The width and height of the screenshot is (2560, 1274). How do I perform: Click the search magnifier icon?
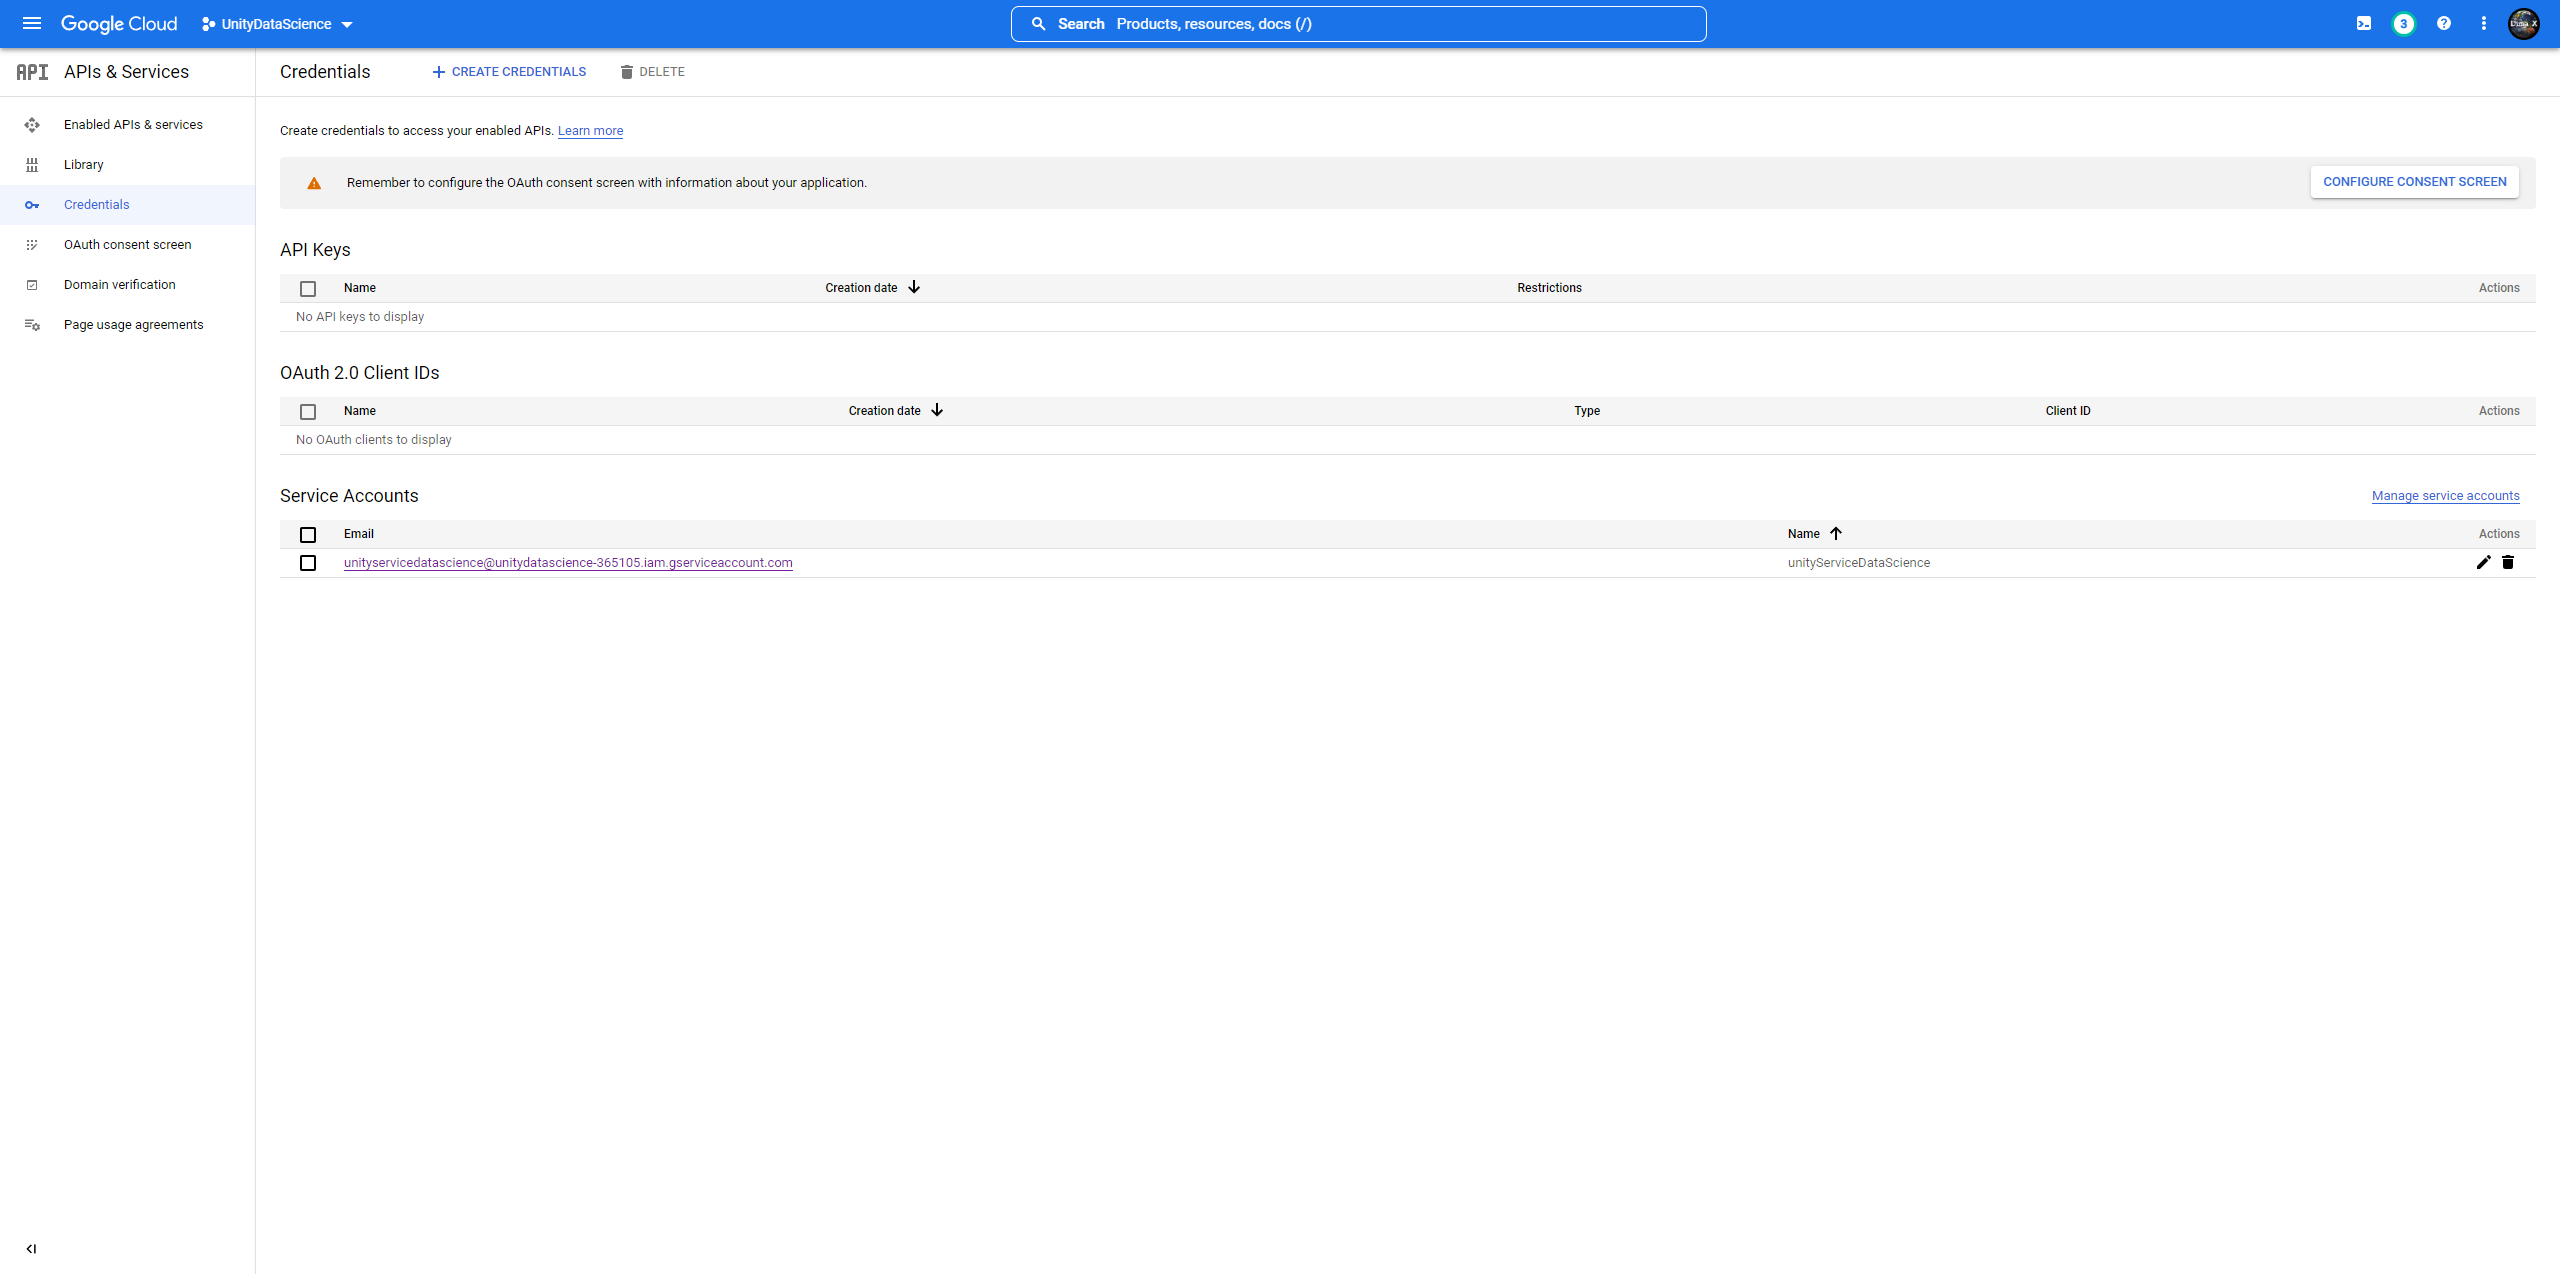click(x=1038, y=24)
